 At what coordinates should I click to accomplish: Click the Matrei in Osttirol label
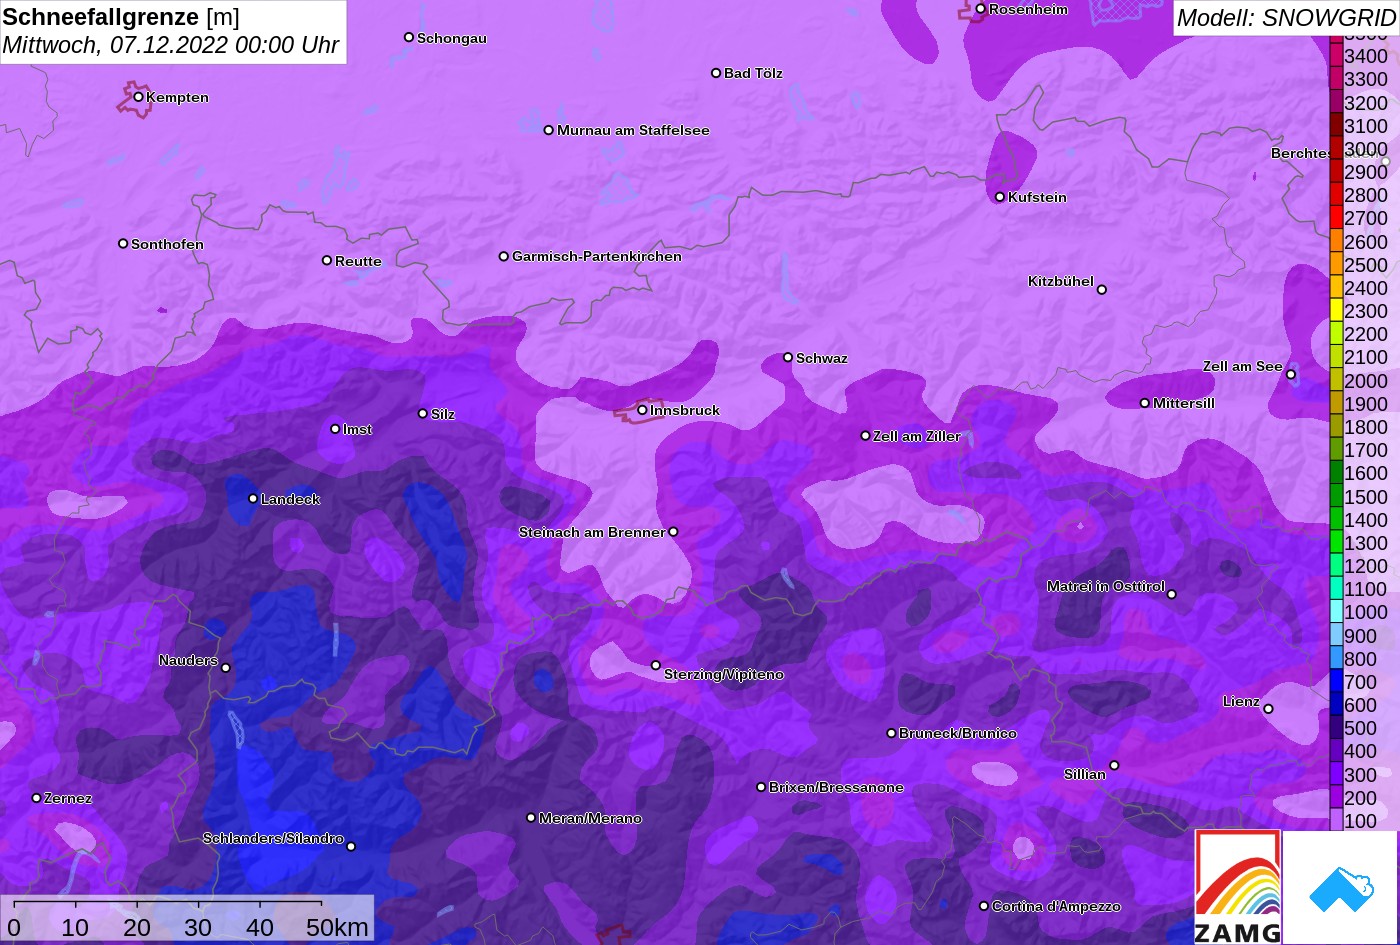pos(1106,586)
